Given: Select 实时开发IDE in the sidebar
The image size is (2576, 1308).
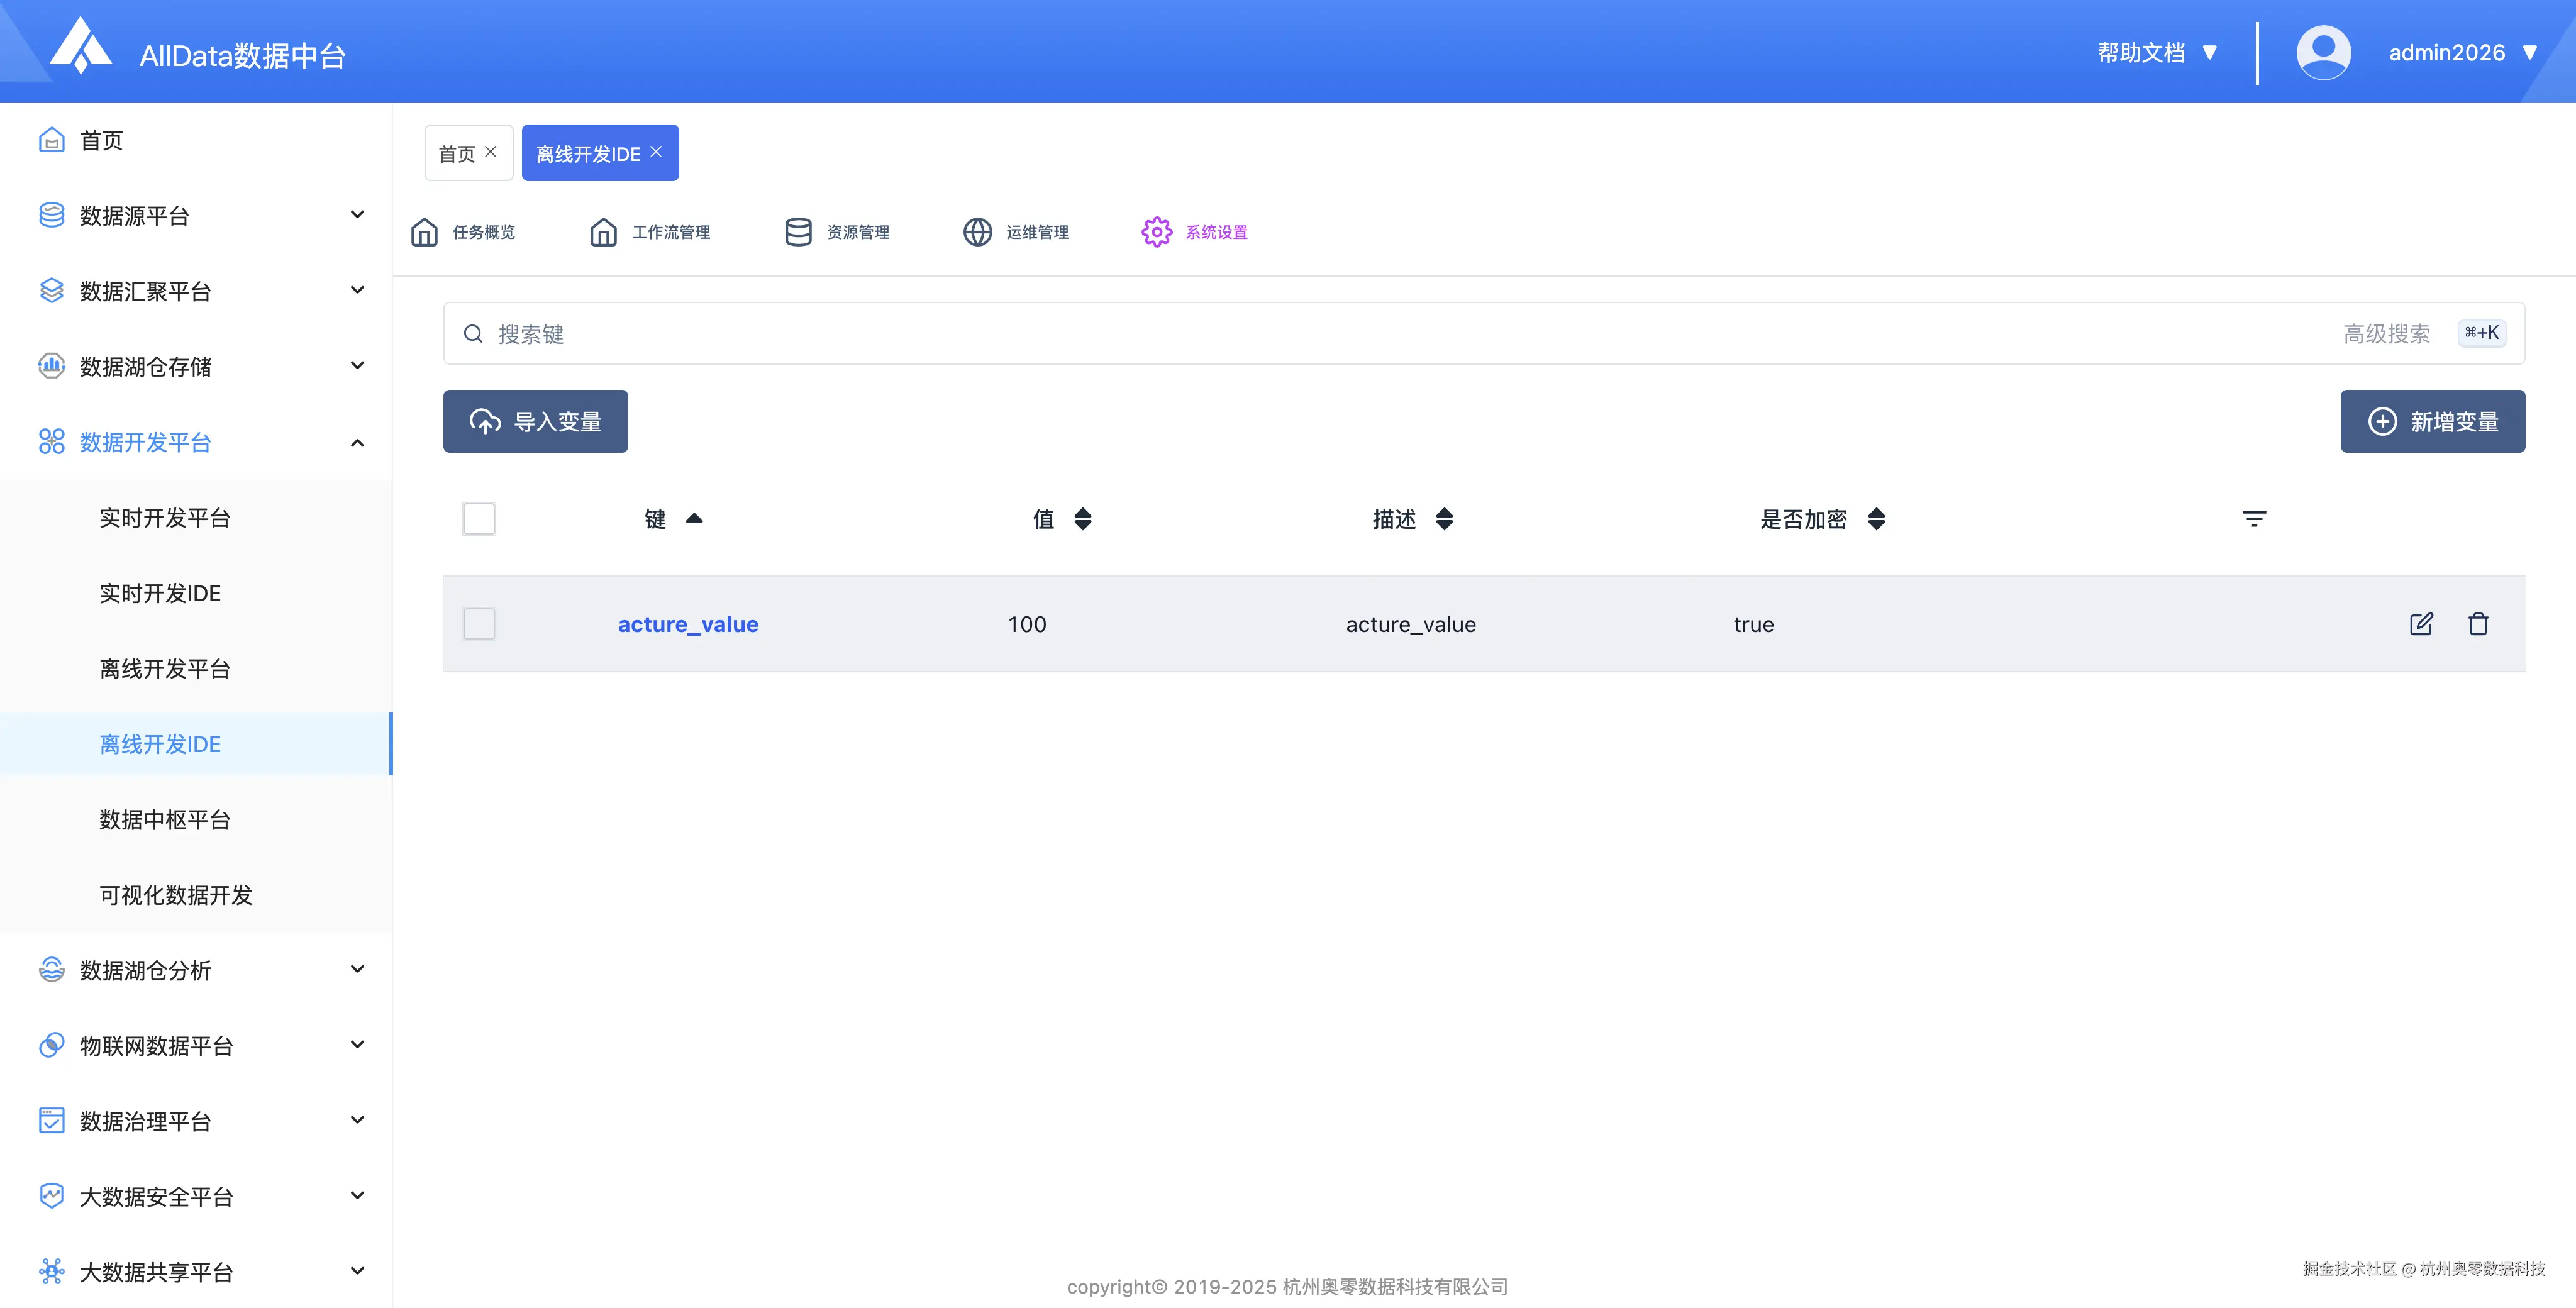Looking at the screenshot, I should (x=160, y=593).
